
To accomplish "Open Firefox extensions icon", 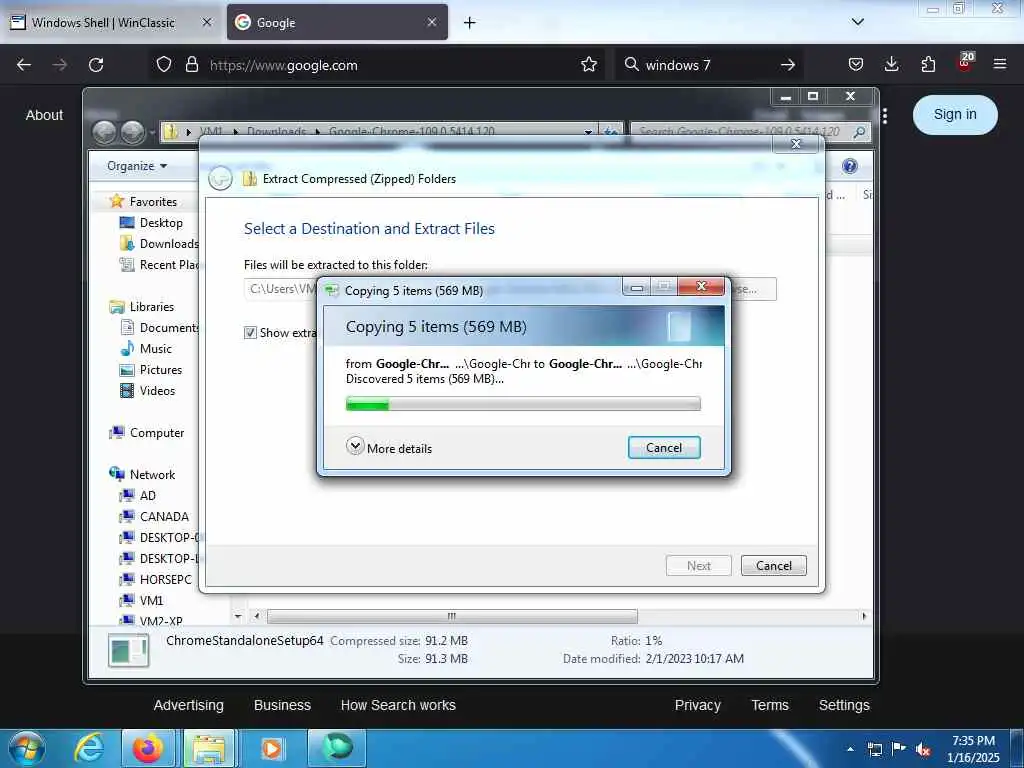I will (x=928, y=65).
